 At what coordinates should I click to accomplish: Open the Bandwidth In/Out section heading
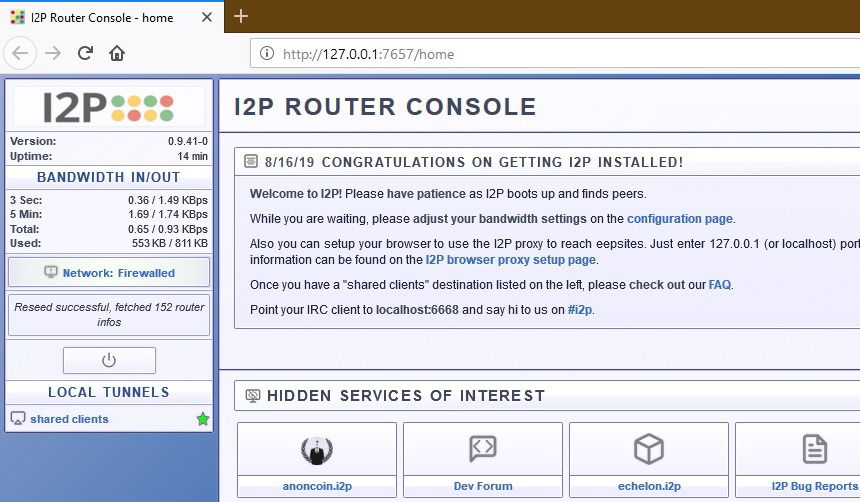pyautogui.click(x=109, y=177)
